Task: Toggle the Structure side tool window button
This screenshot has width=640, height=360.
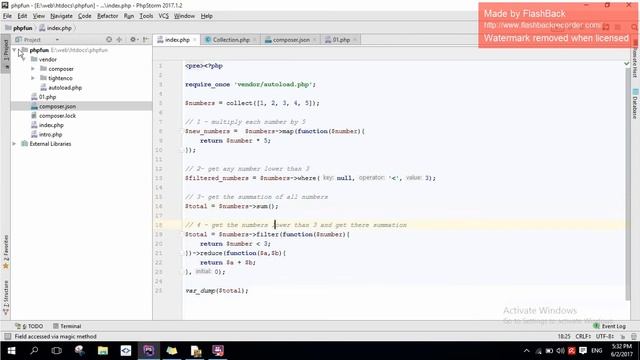Action: point(6,298)
